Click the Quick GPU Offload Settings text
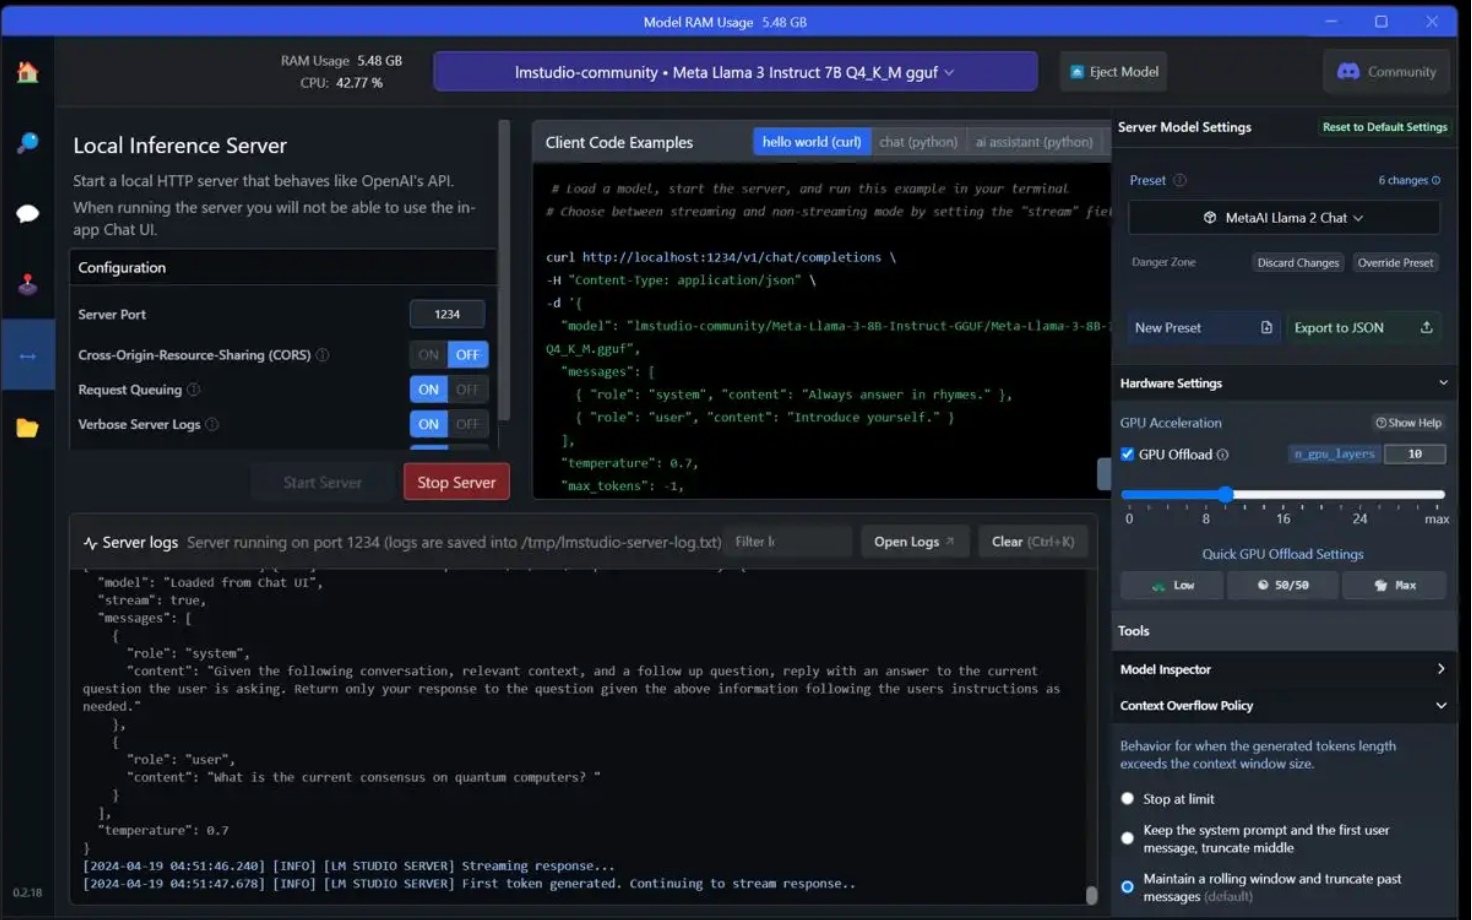Viewport: 1472px width, 920px height. click(x=1283, y=554)
